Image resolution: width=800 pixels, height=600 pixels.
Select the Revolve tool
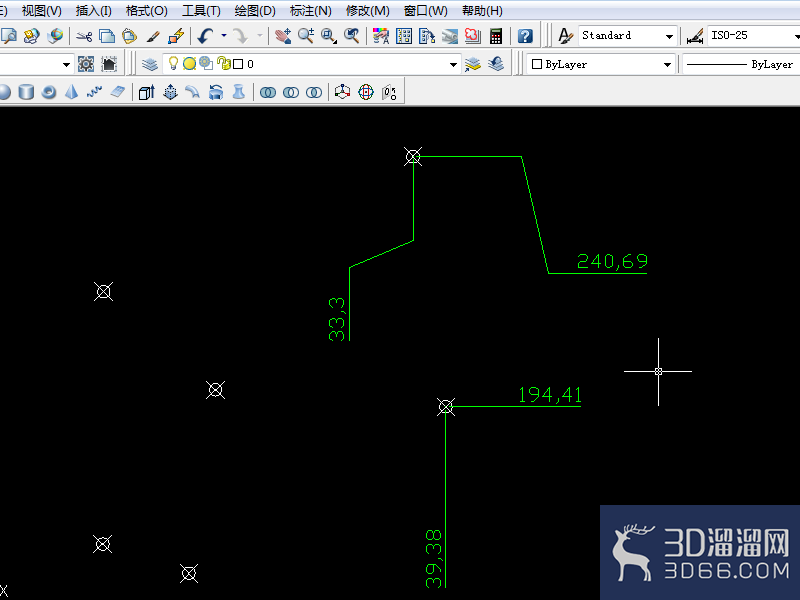[x=216, y=92]
